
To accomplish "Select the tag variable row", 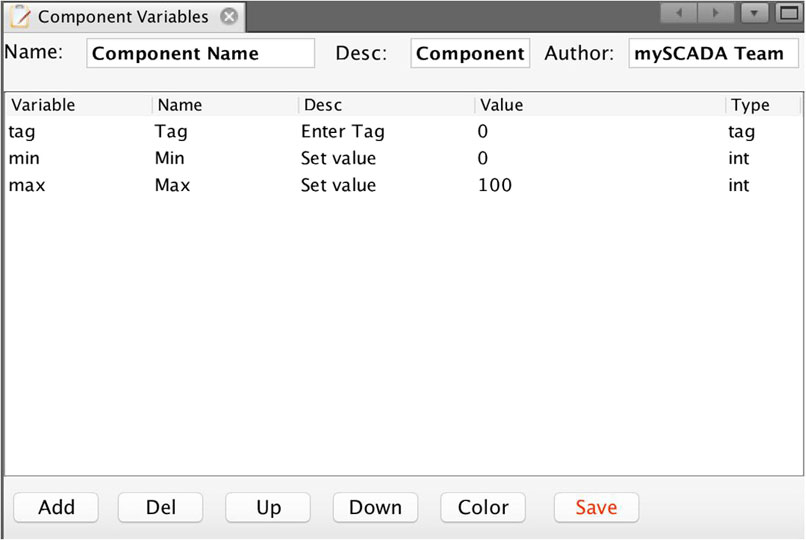I will coord(404,132).
